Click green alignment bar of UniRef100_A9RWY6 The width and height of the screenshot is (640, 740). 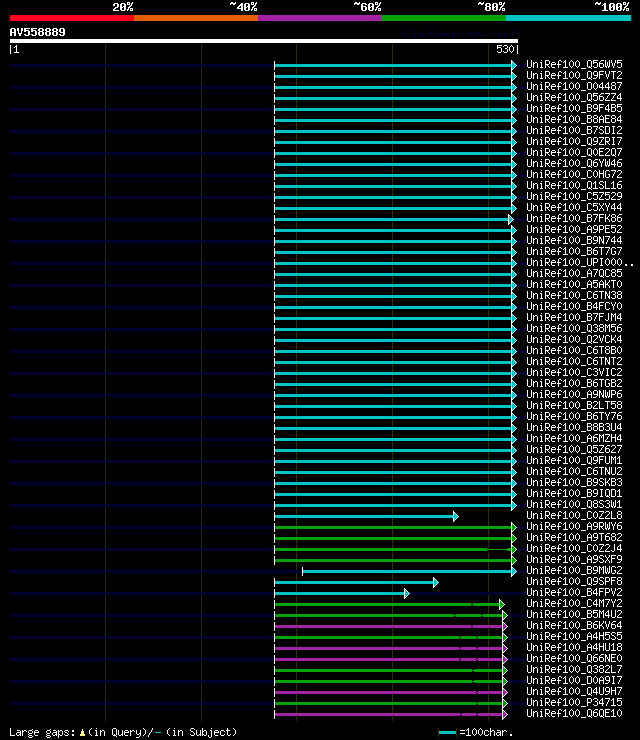tap(394, 528)
